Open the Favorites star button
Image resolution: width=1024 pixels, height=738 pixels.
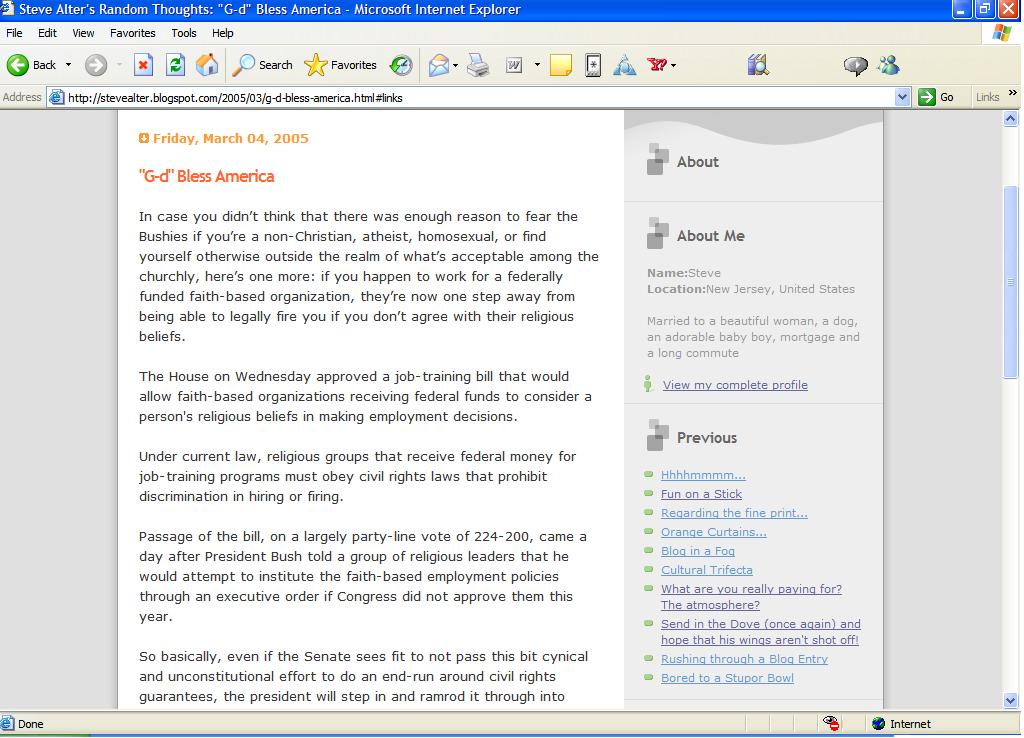tap(341, 65)
